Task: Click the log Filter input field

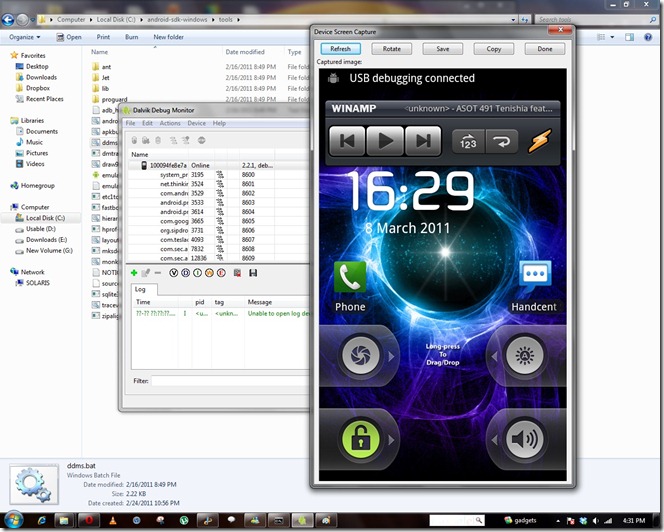Action: tap(231, 381)
